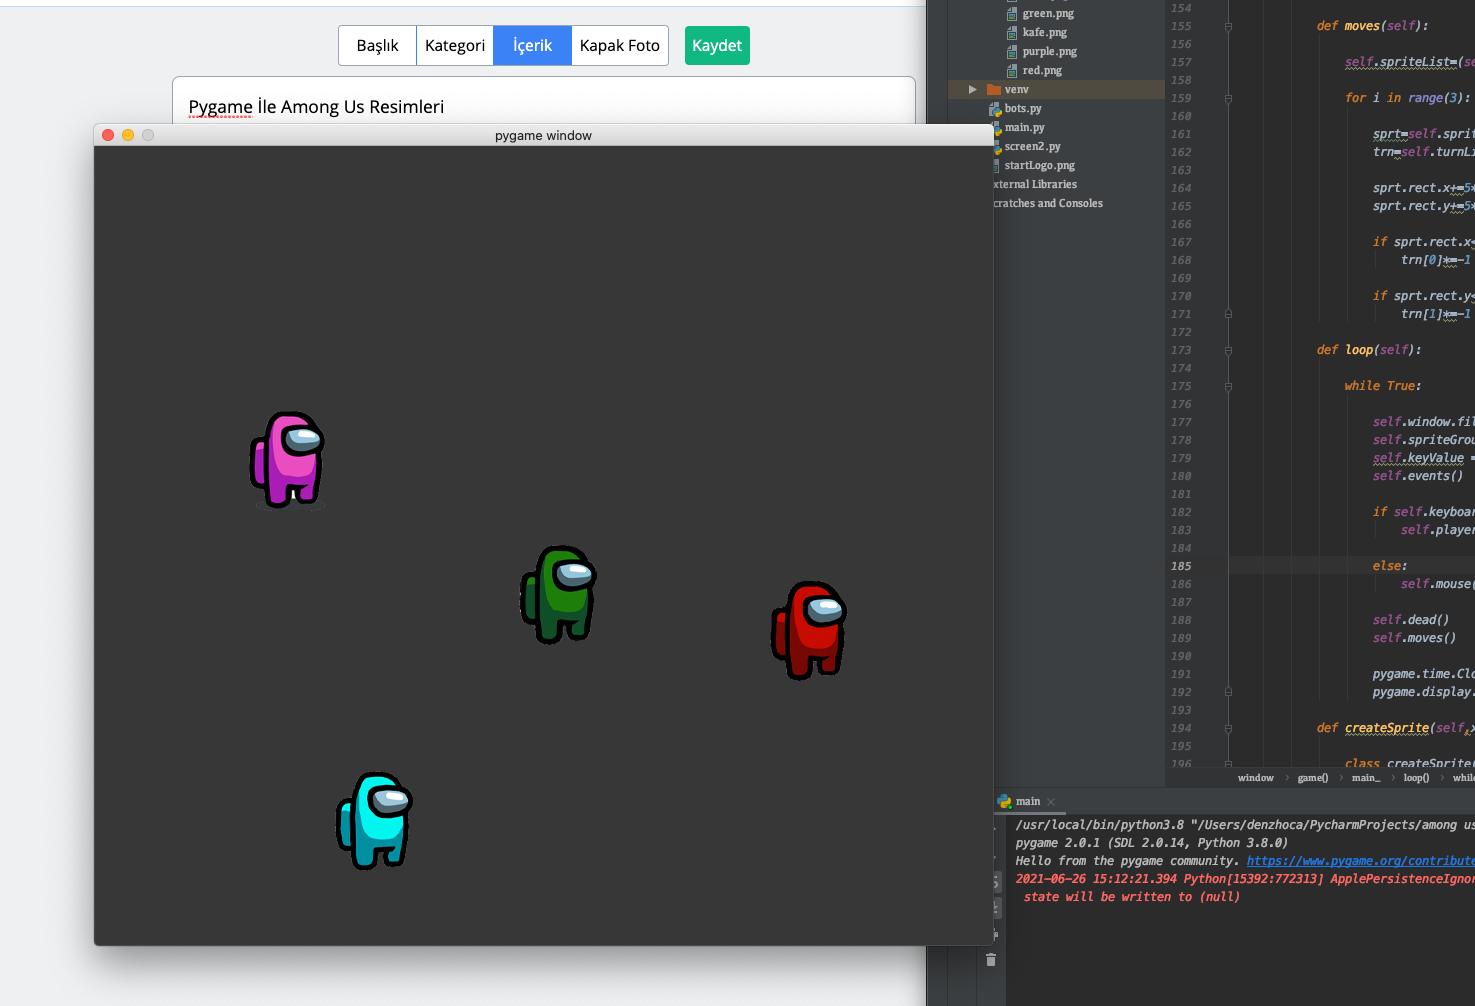The image size is (1475, 1006).
Task: Open bots.py in the project tree
Action: [x=1023, y=108]
